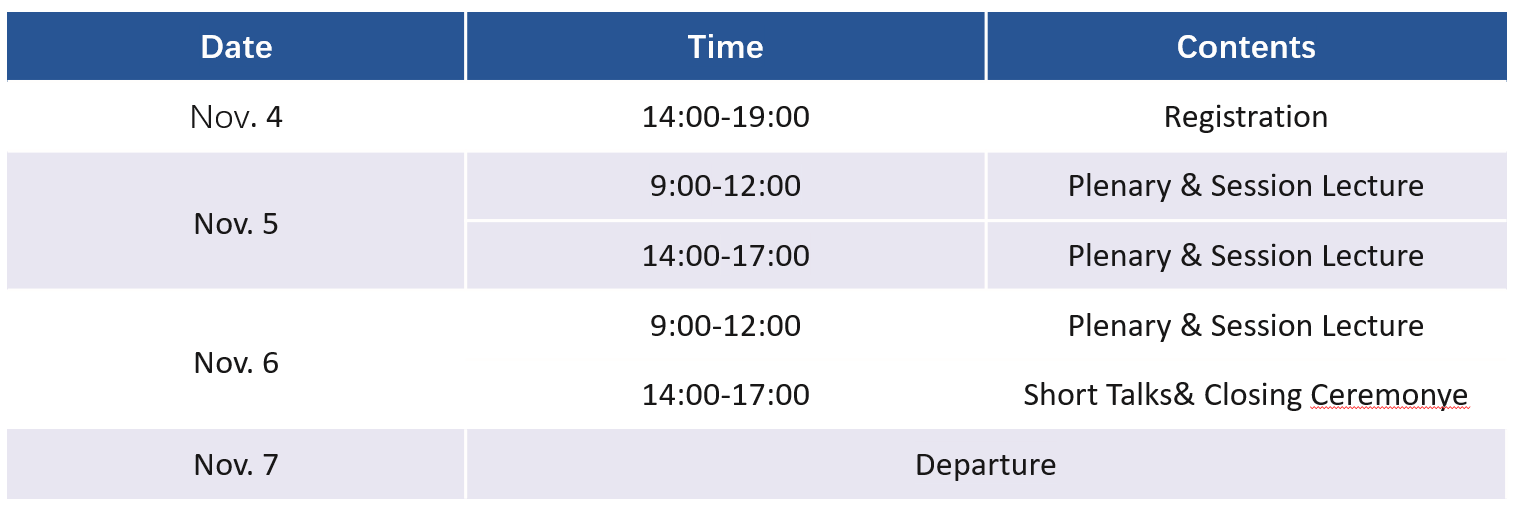Click the Registration cell

[x=1246, y=117]
